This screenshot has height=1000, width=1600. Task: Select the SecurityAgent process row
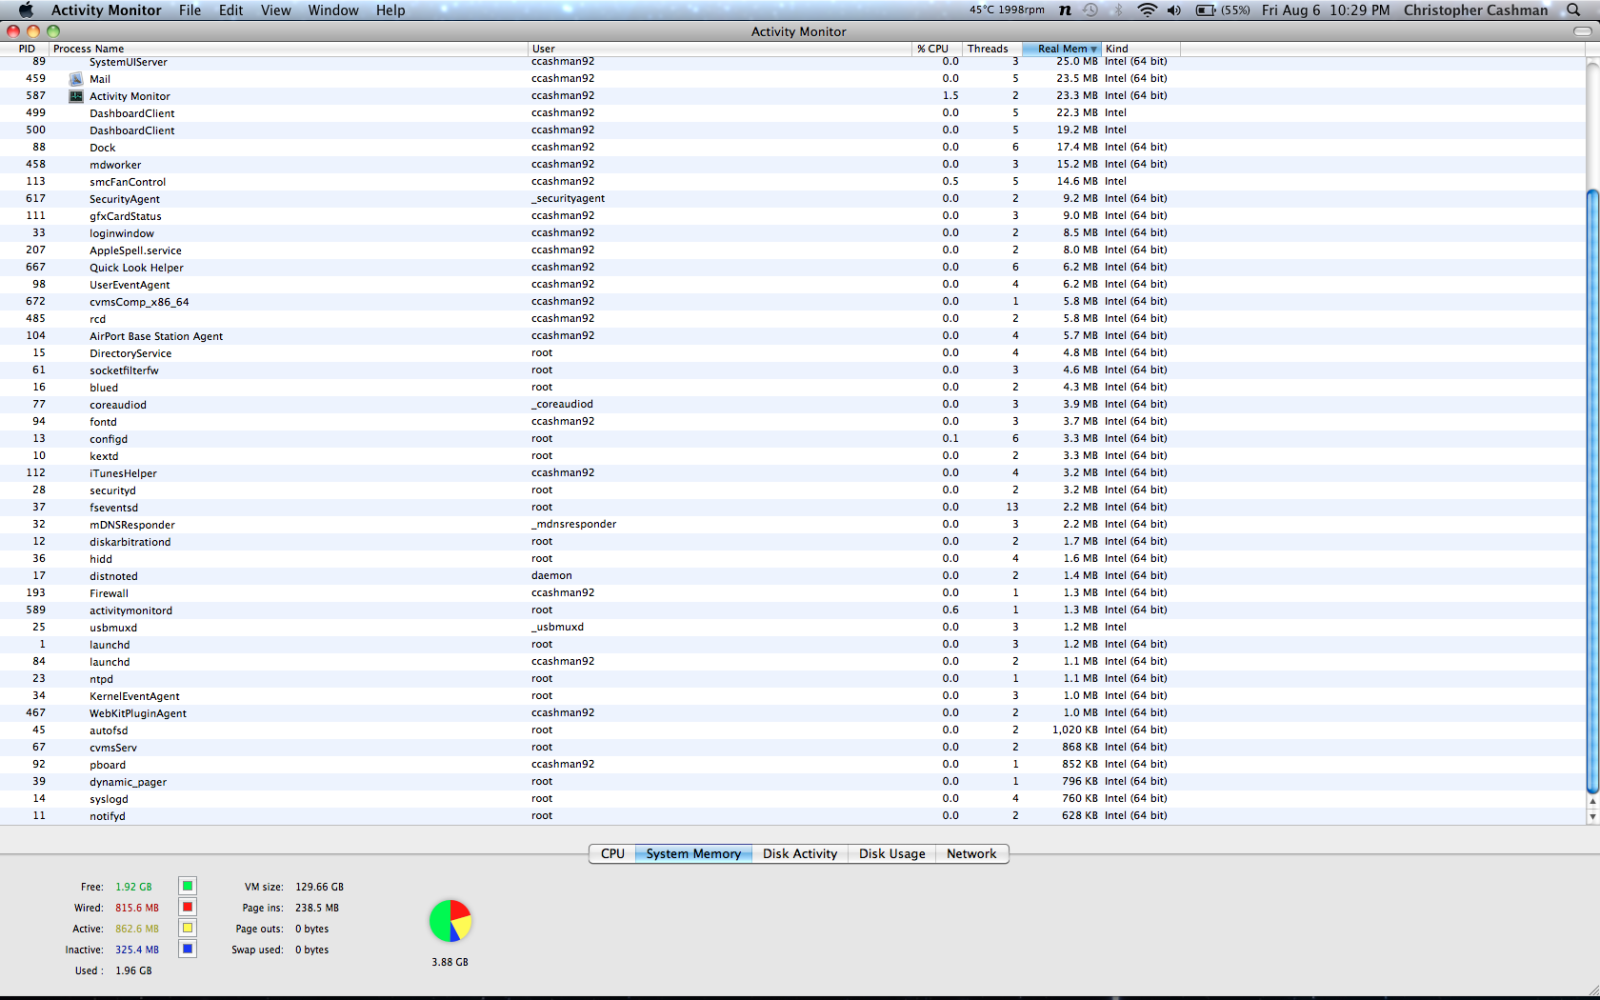793,198
